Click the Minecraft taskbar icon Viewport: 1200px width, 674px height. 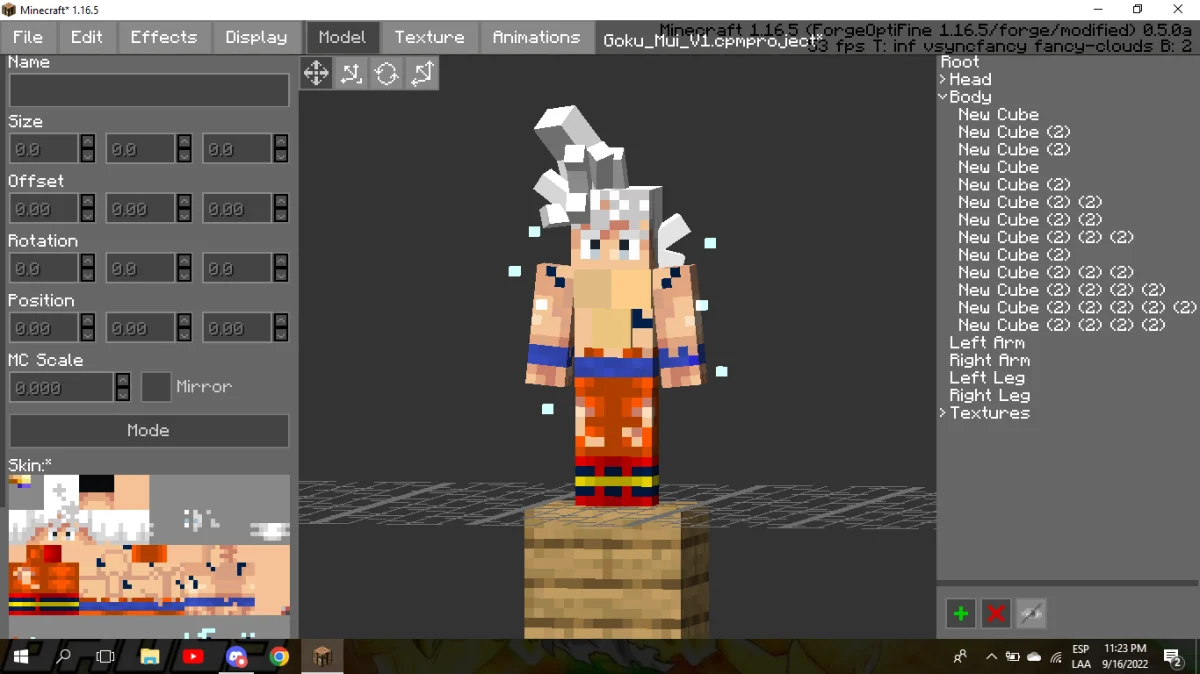(322, 657)
